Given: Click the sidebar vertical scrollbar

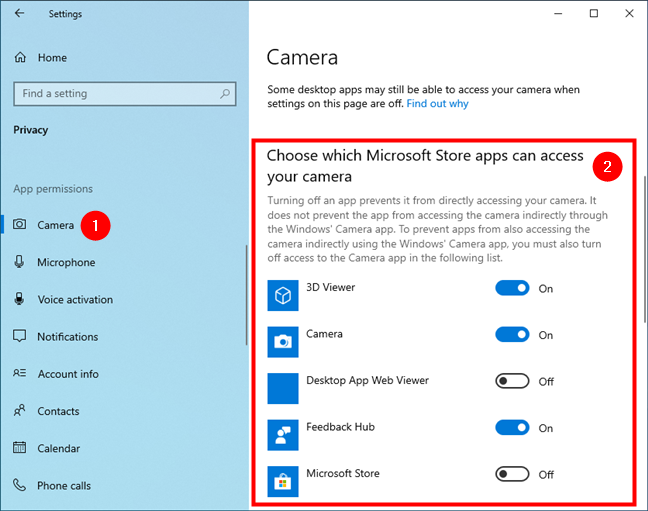Looking at the screenshot, I should (246, 295).
